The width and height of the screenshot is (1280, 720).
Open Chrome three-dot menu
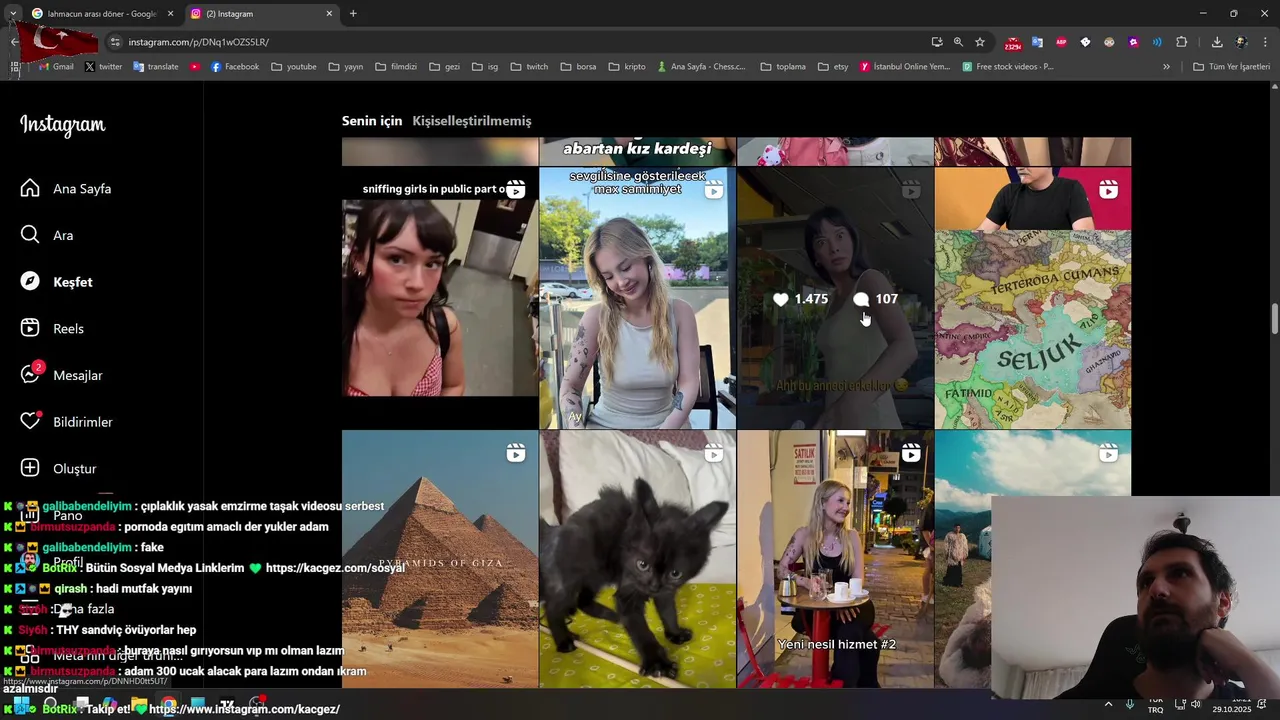(1264, 42)
